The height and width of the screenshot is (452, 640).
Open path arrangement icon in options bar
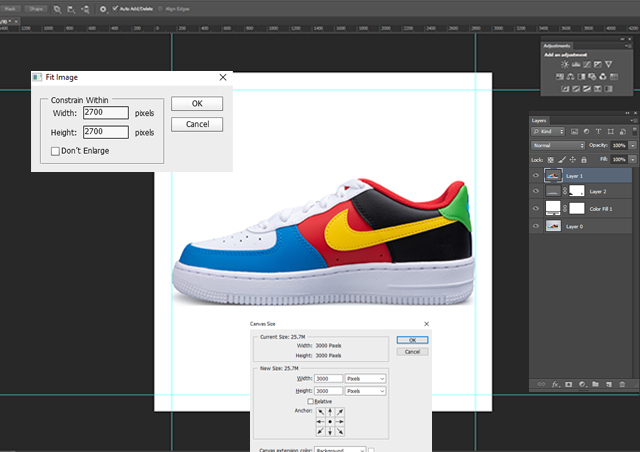[85, 9]
